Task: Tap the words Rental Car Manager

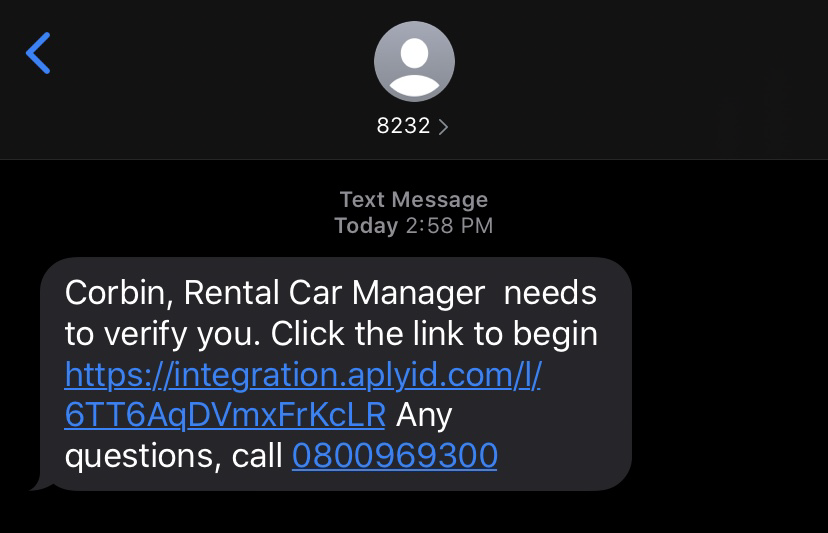Action: point(334,294)
